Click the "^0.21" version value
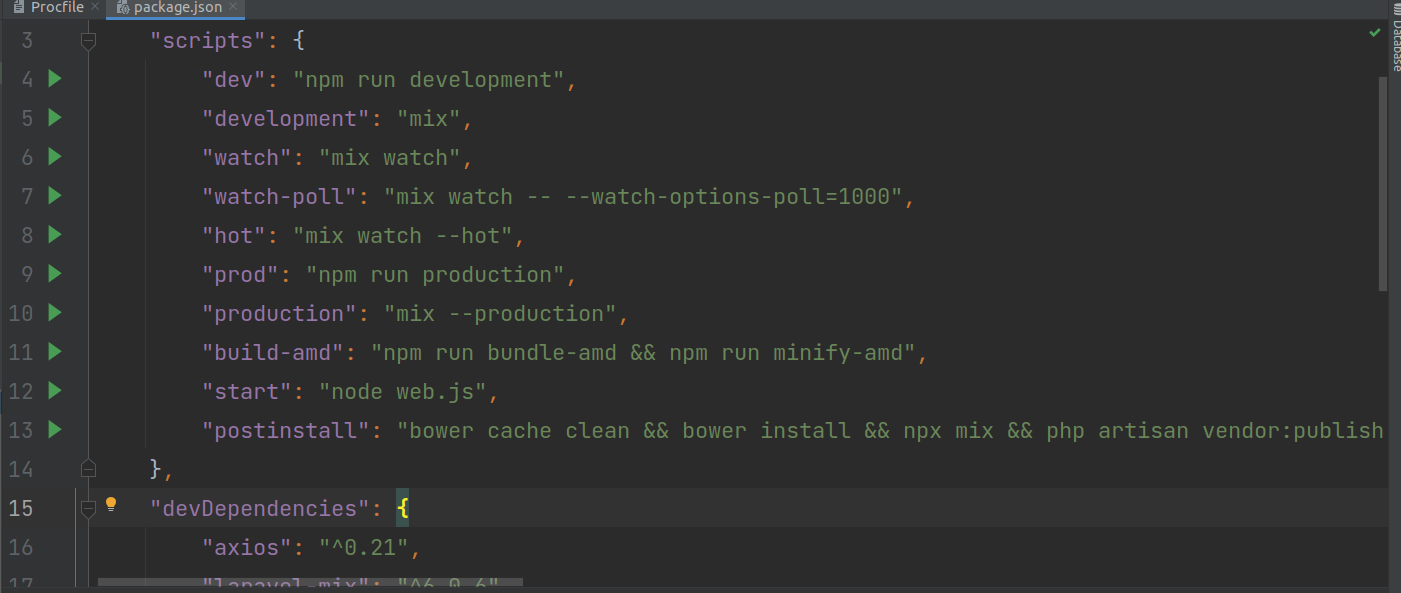The height and width of the screenshot is (593, 1401). click(x=364, y=548)
